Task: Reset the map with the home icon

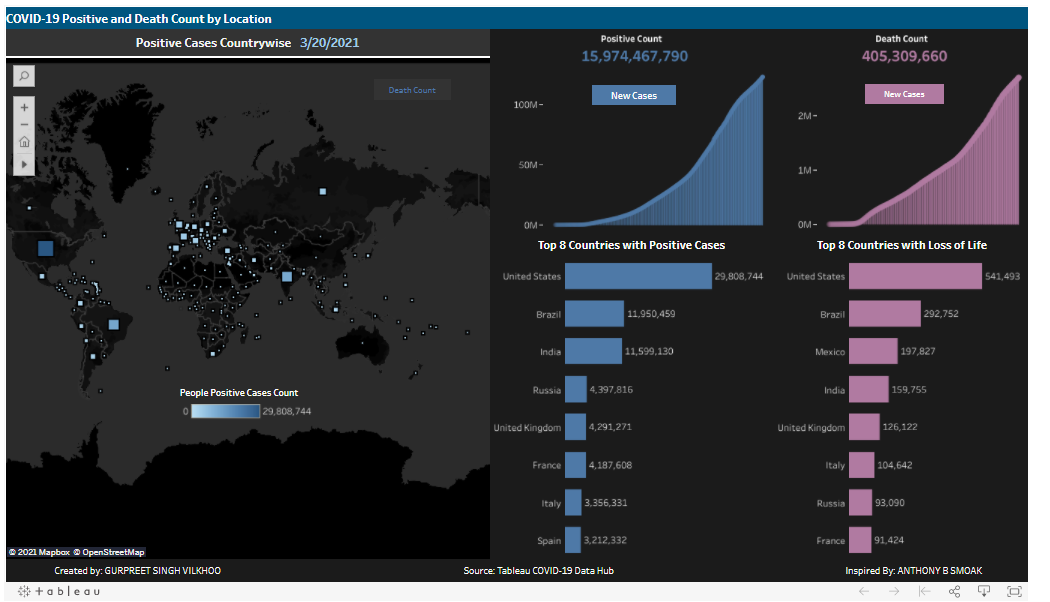Action: coord(23,141)
